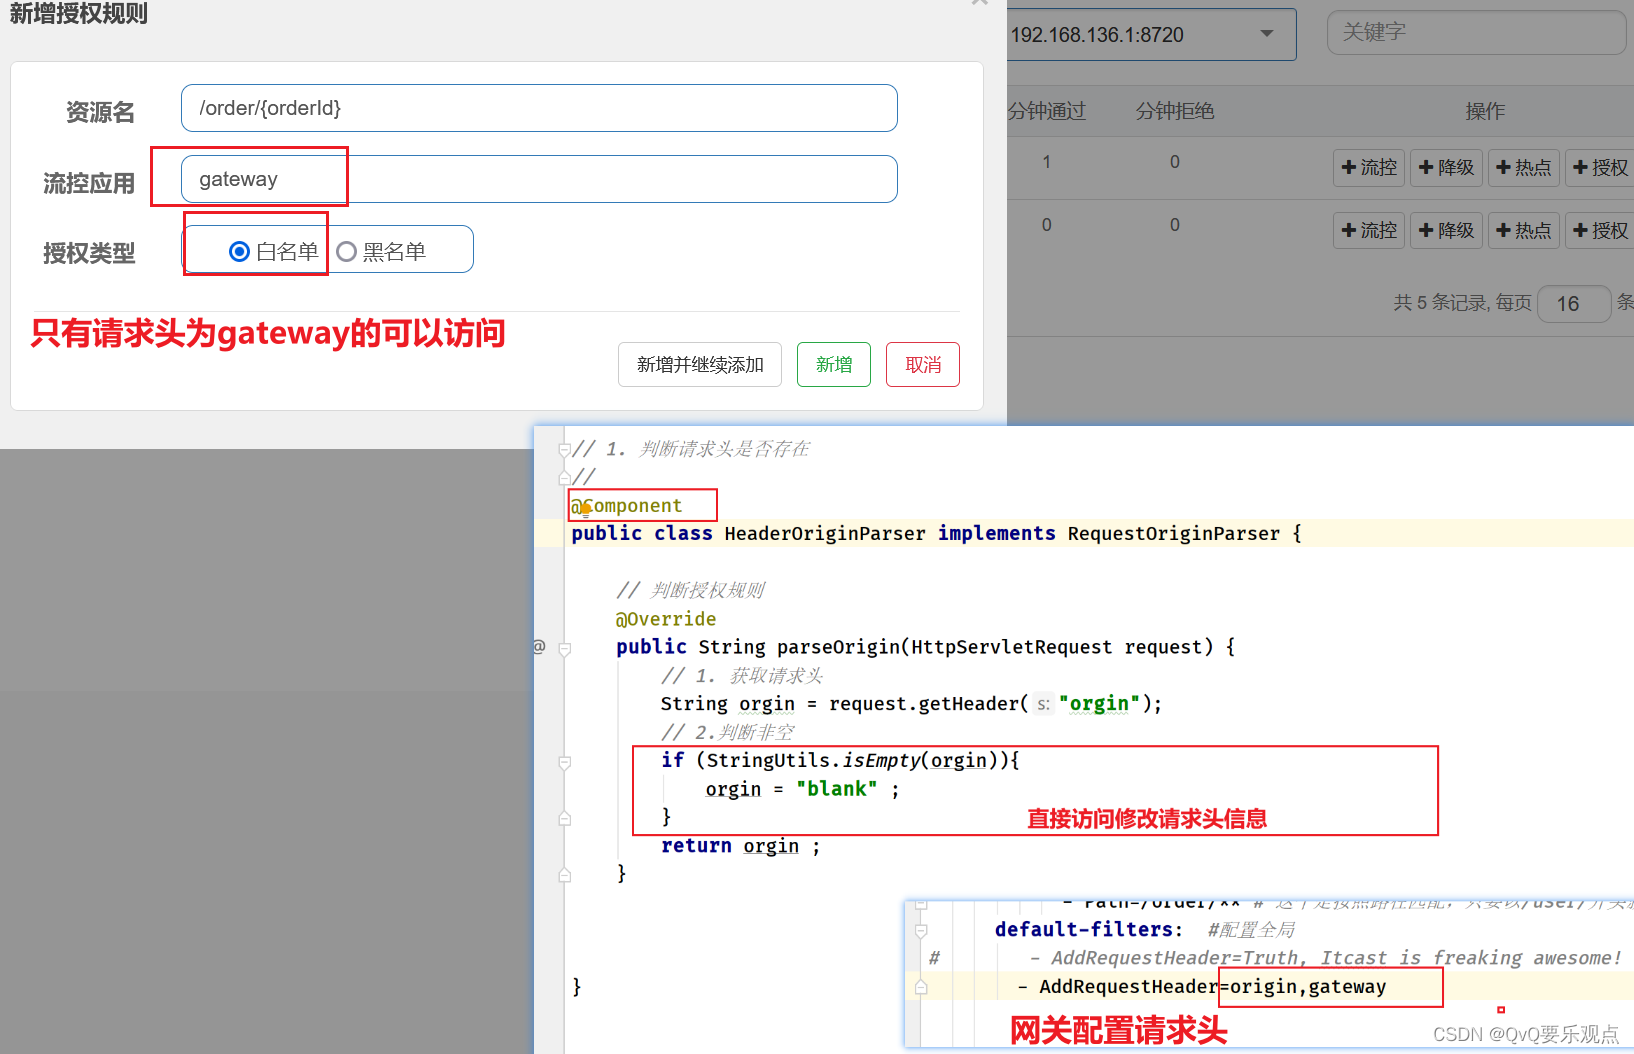Click the green 新增 button
1634x1054 pixels.
834,365
